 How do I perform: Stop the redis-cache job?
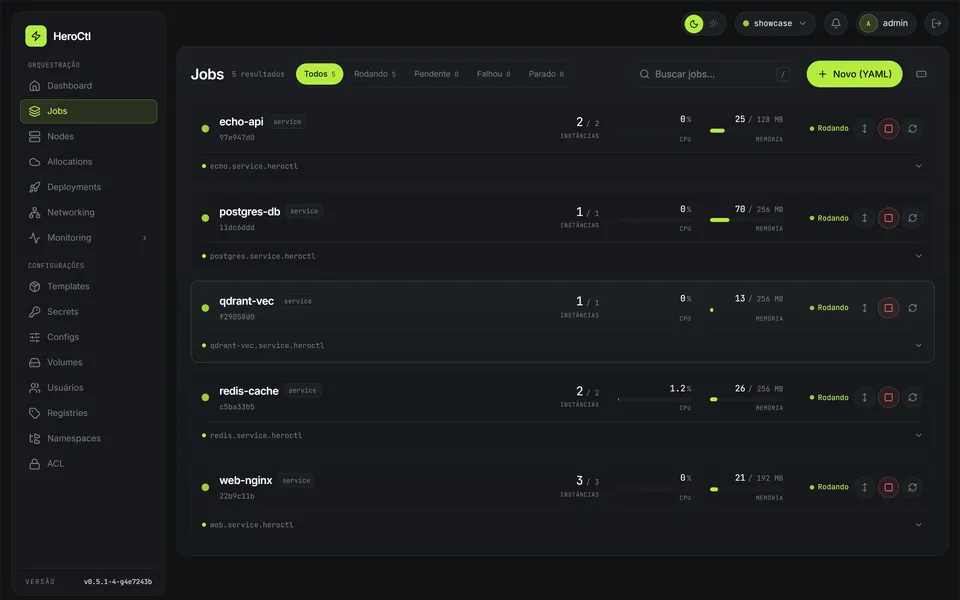888,397
